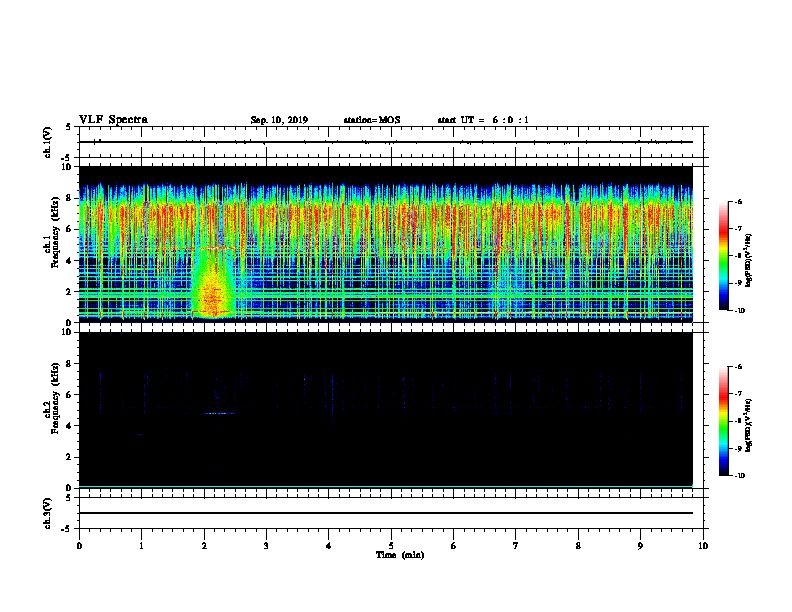Click the time axis tick label "5"
The height and width of the screenshot is (612, 792).
[391, 546]
